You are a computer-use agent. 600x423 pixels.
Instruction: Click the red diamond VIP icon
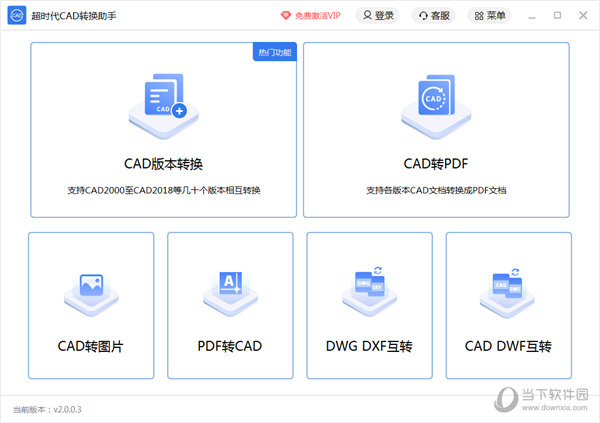point(286,16)
